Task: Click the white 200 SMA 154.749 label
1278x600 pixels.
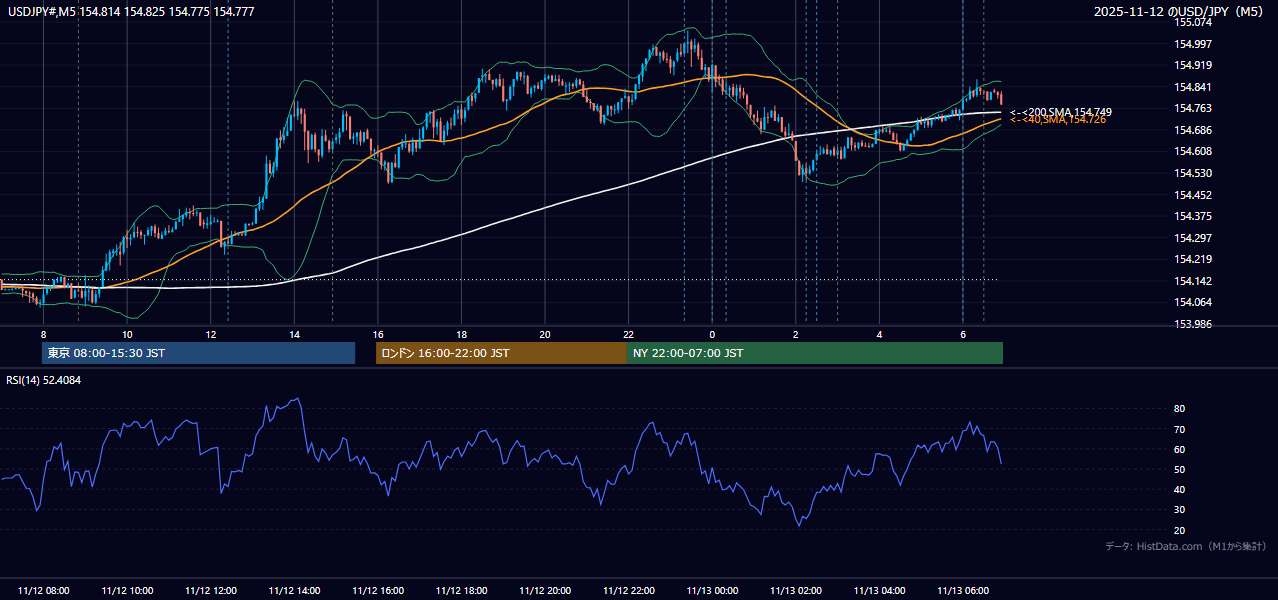Action: [1060, 112]
